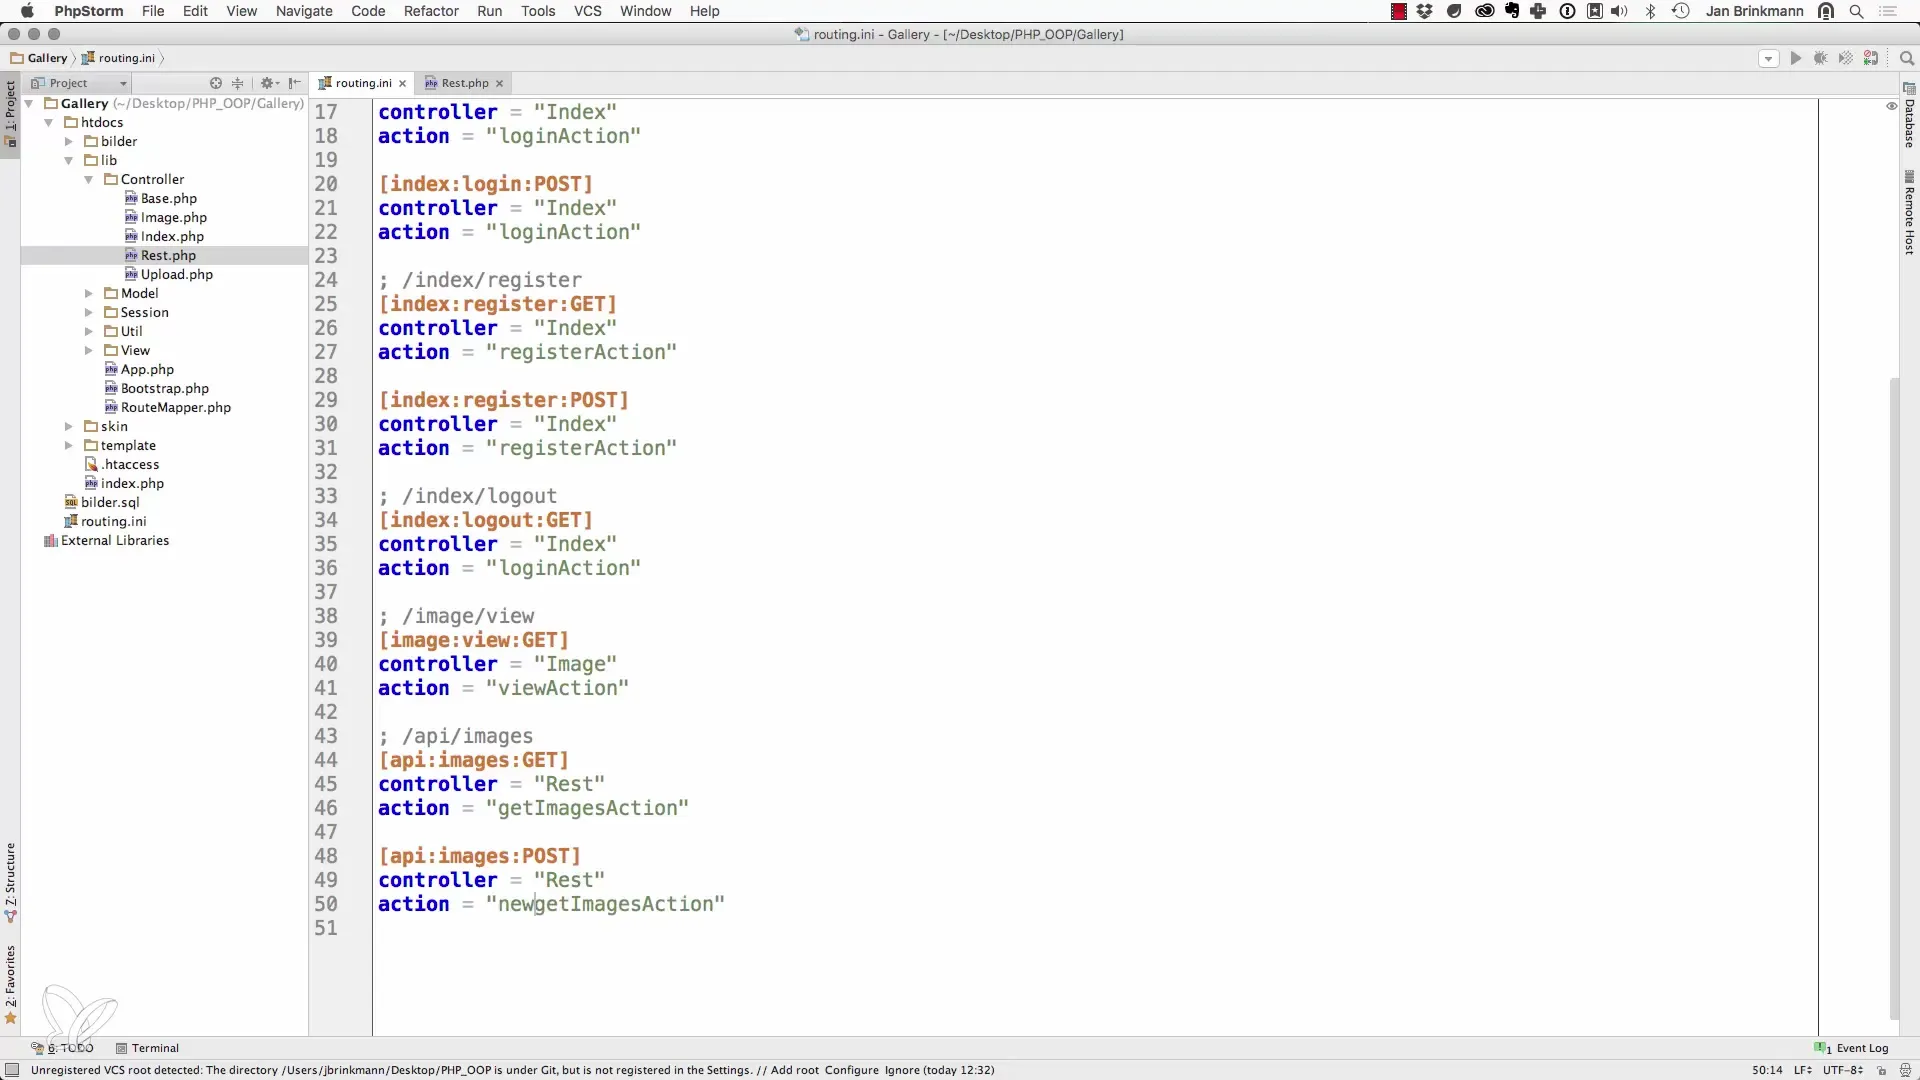Select Bootstrap.php file
The width and height of the screenshot is (1920, 1080).
click(x=157, y=389)
